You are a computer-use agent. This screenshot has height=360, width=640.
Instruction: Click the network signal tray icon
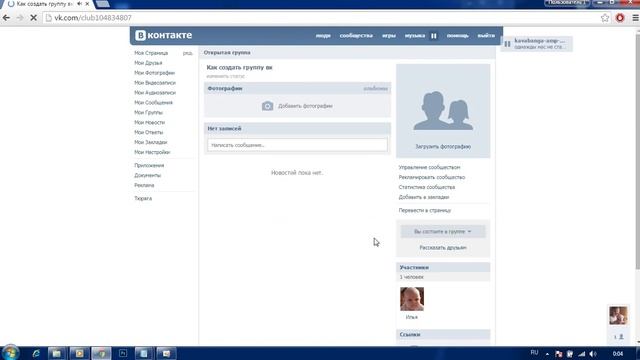pos(582,354)
